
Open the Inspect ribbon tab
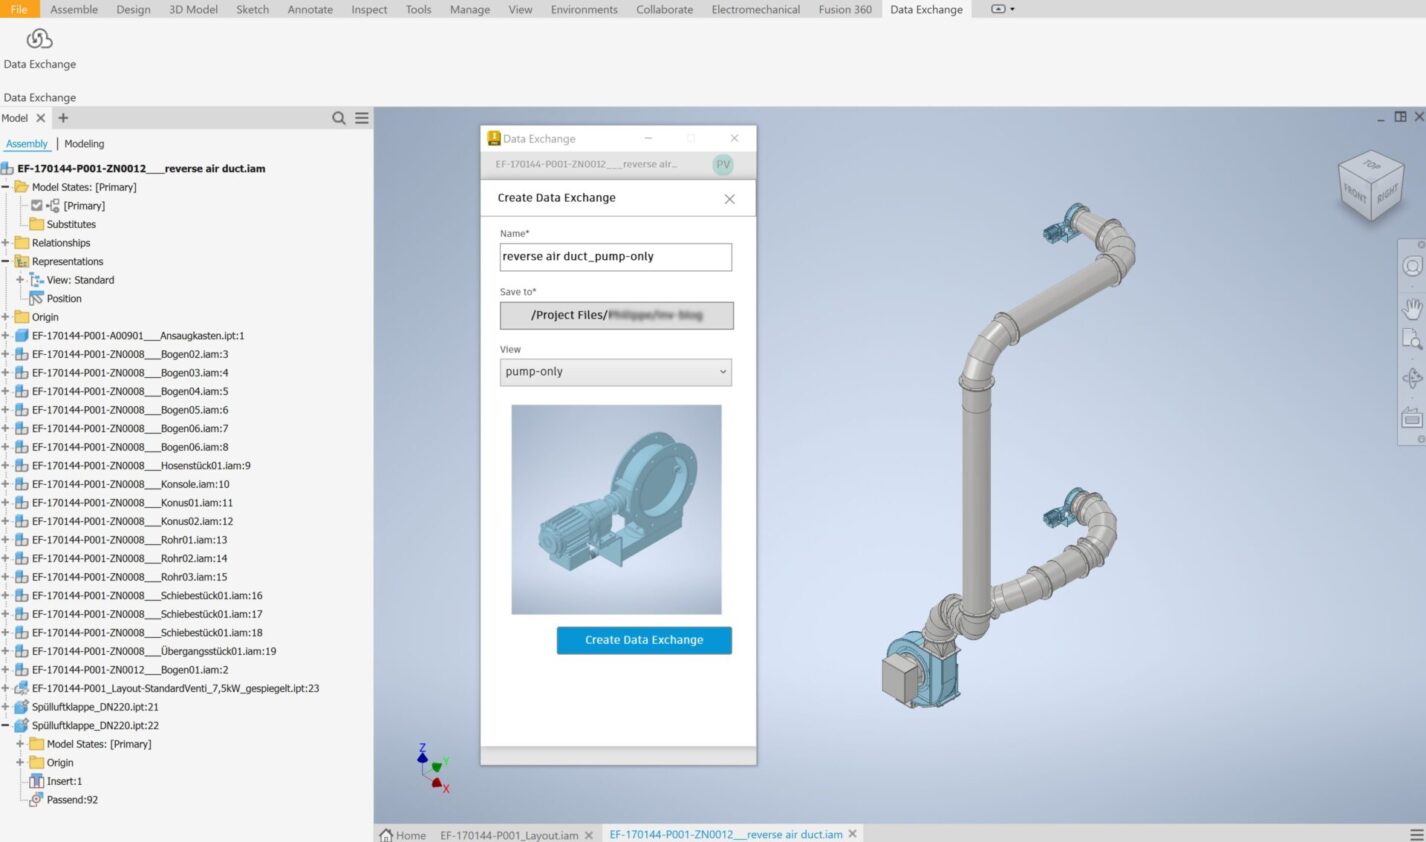pos(369,9)
